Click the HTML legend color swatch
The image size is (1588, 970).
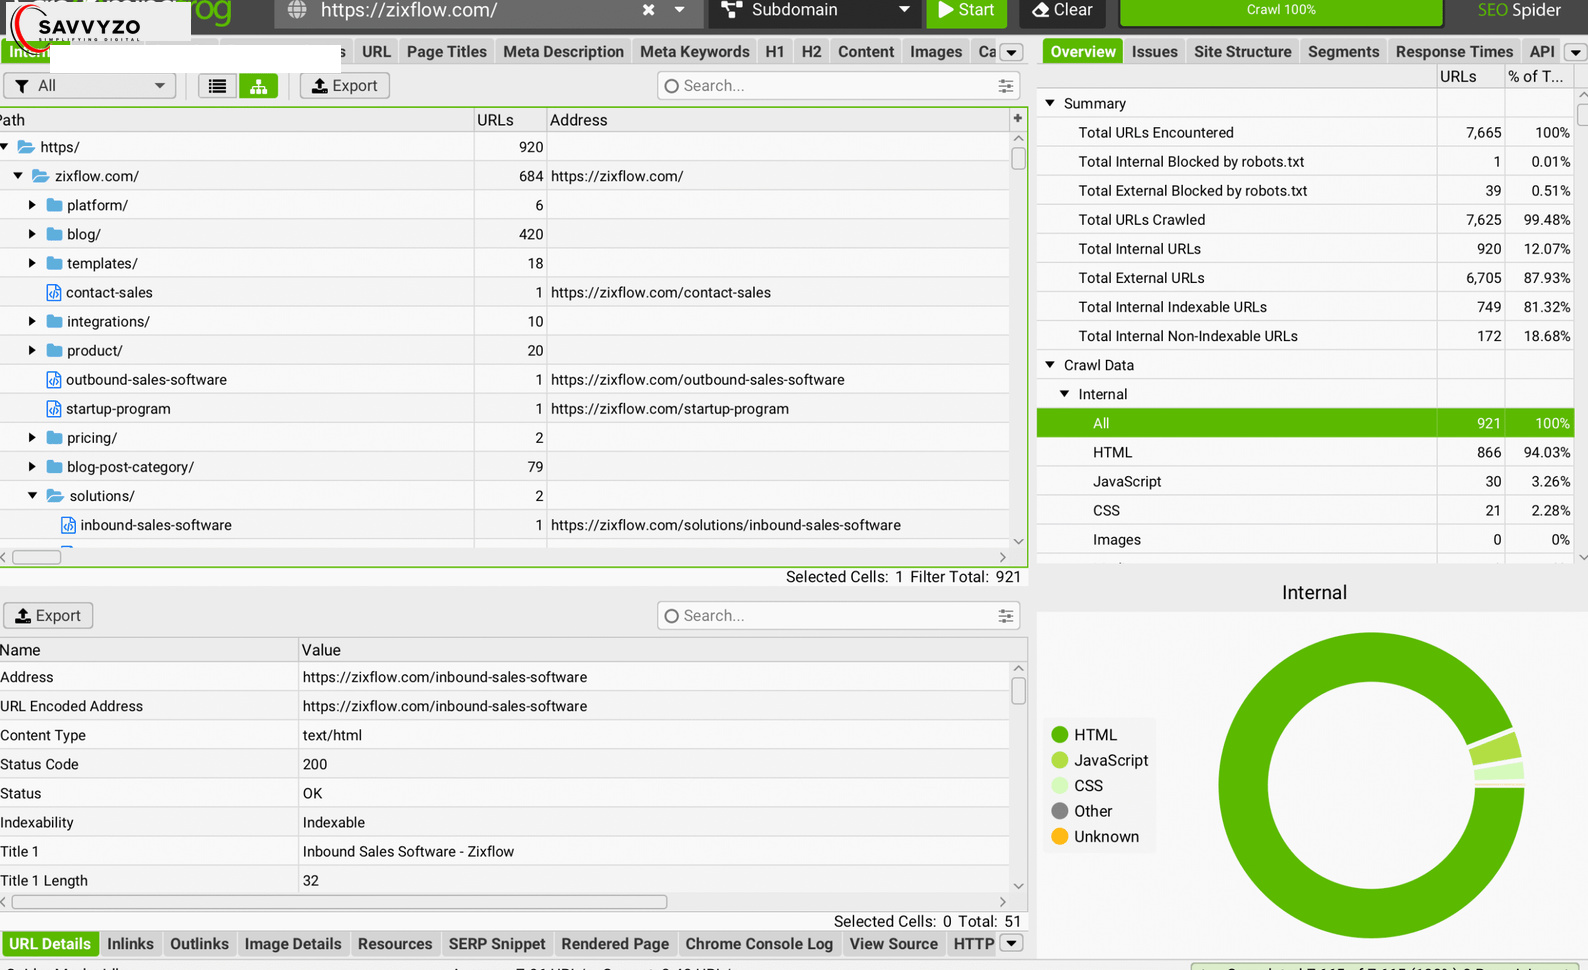click(1060, 735)
